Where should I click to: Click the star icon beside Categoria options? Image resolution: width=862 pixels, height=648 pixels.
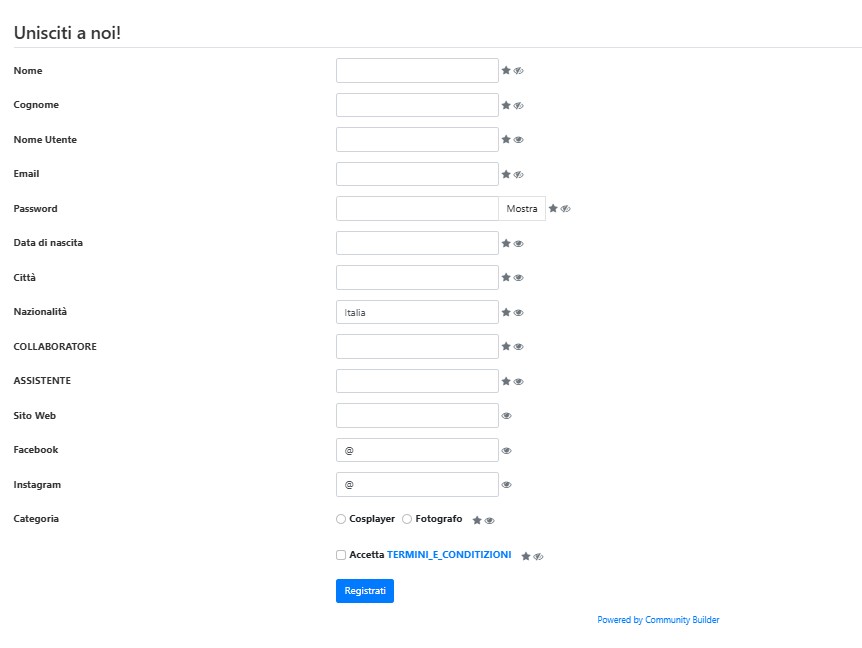coord(477,520)
